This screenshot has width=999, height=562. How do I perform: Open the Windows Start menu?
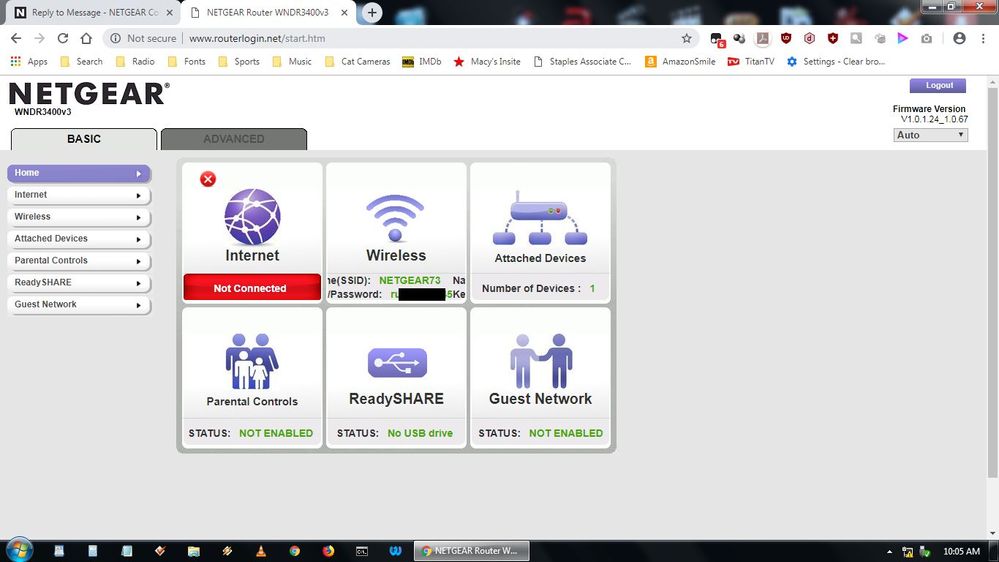[18, 550]
